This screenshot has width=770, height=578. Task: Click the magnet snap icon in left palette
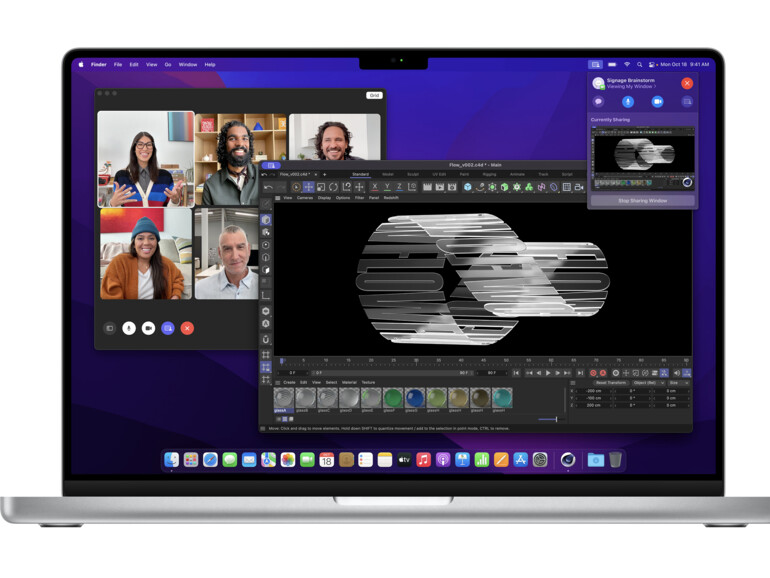coord(266,339)
